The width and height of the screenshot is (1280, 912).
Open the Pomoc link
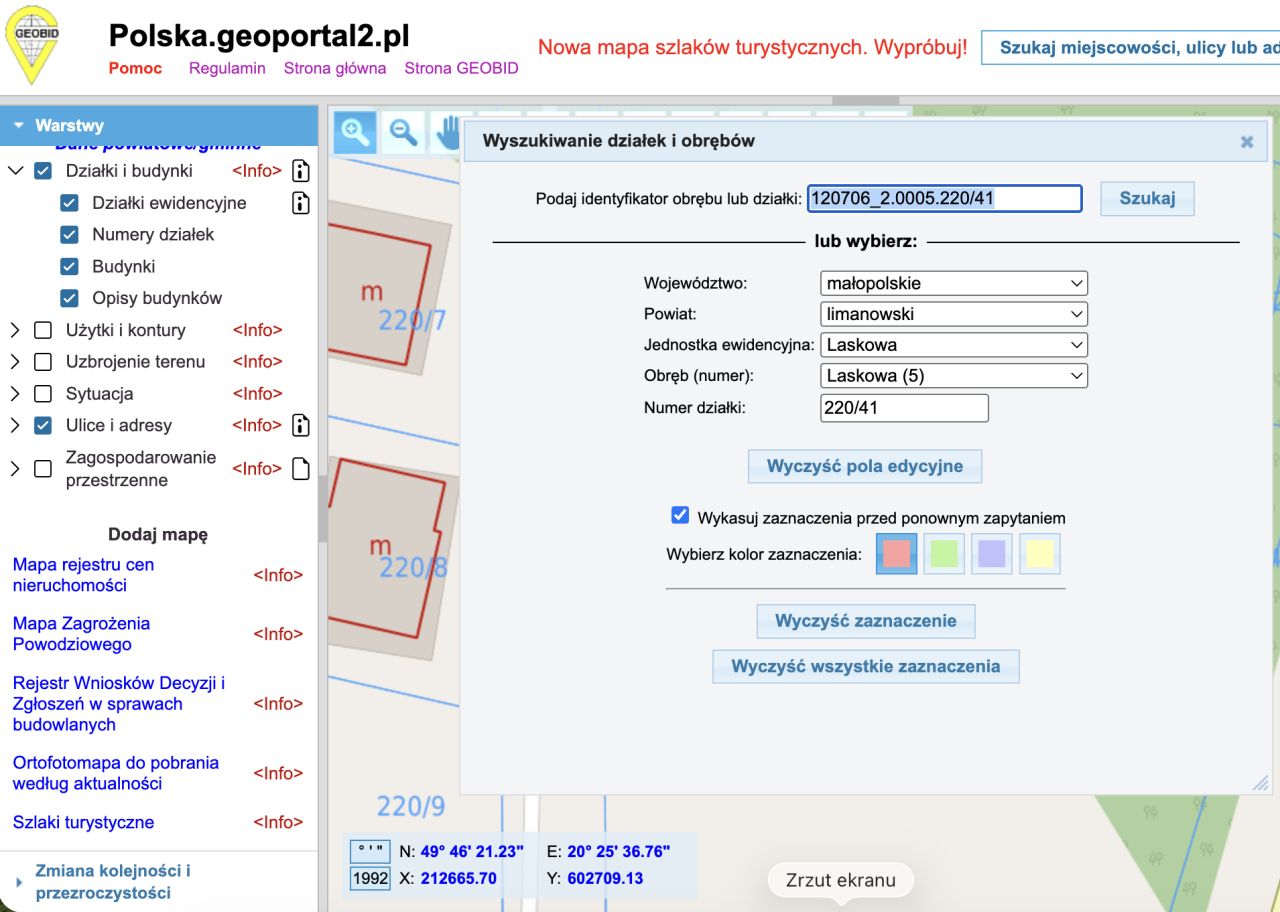(x=135, y=69)
